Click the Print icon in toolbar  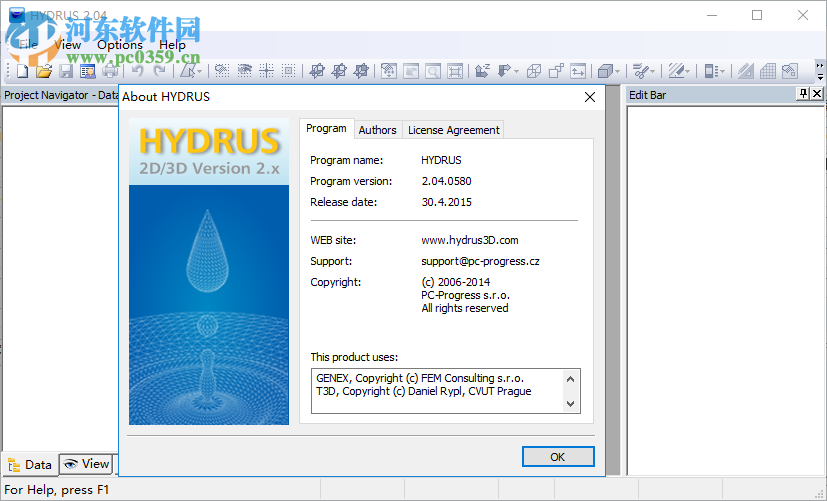click(x=110, y=71)
